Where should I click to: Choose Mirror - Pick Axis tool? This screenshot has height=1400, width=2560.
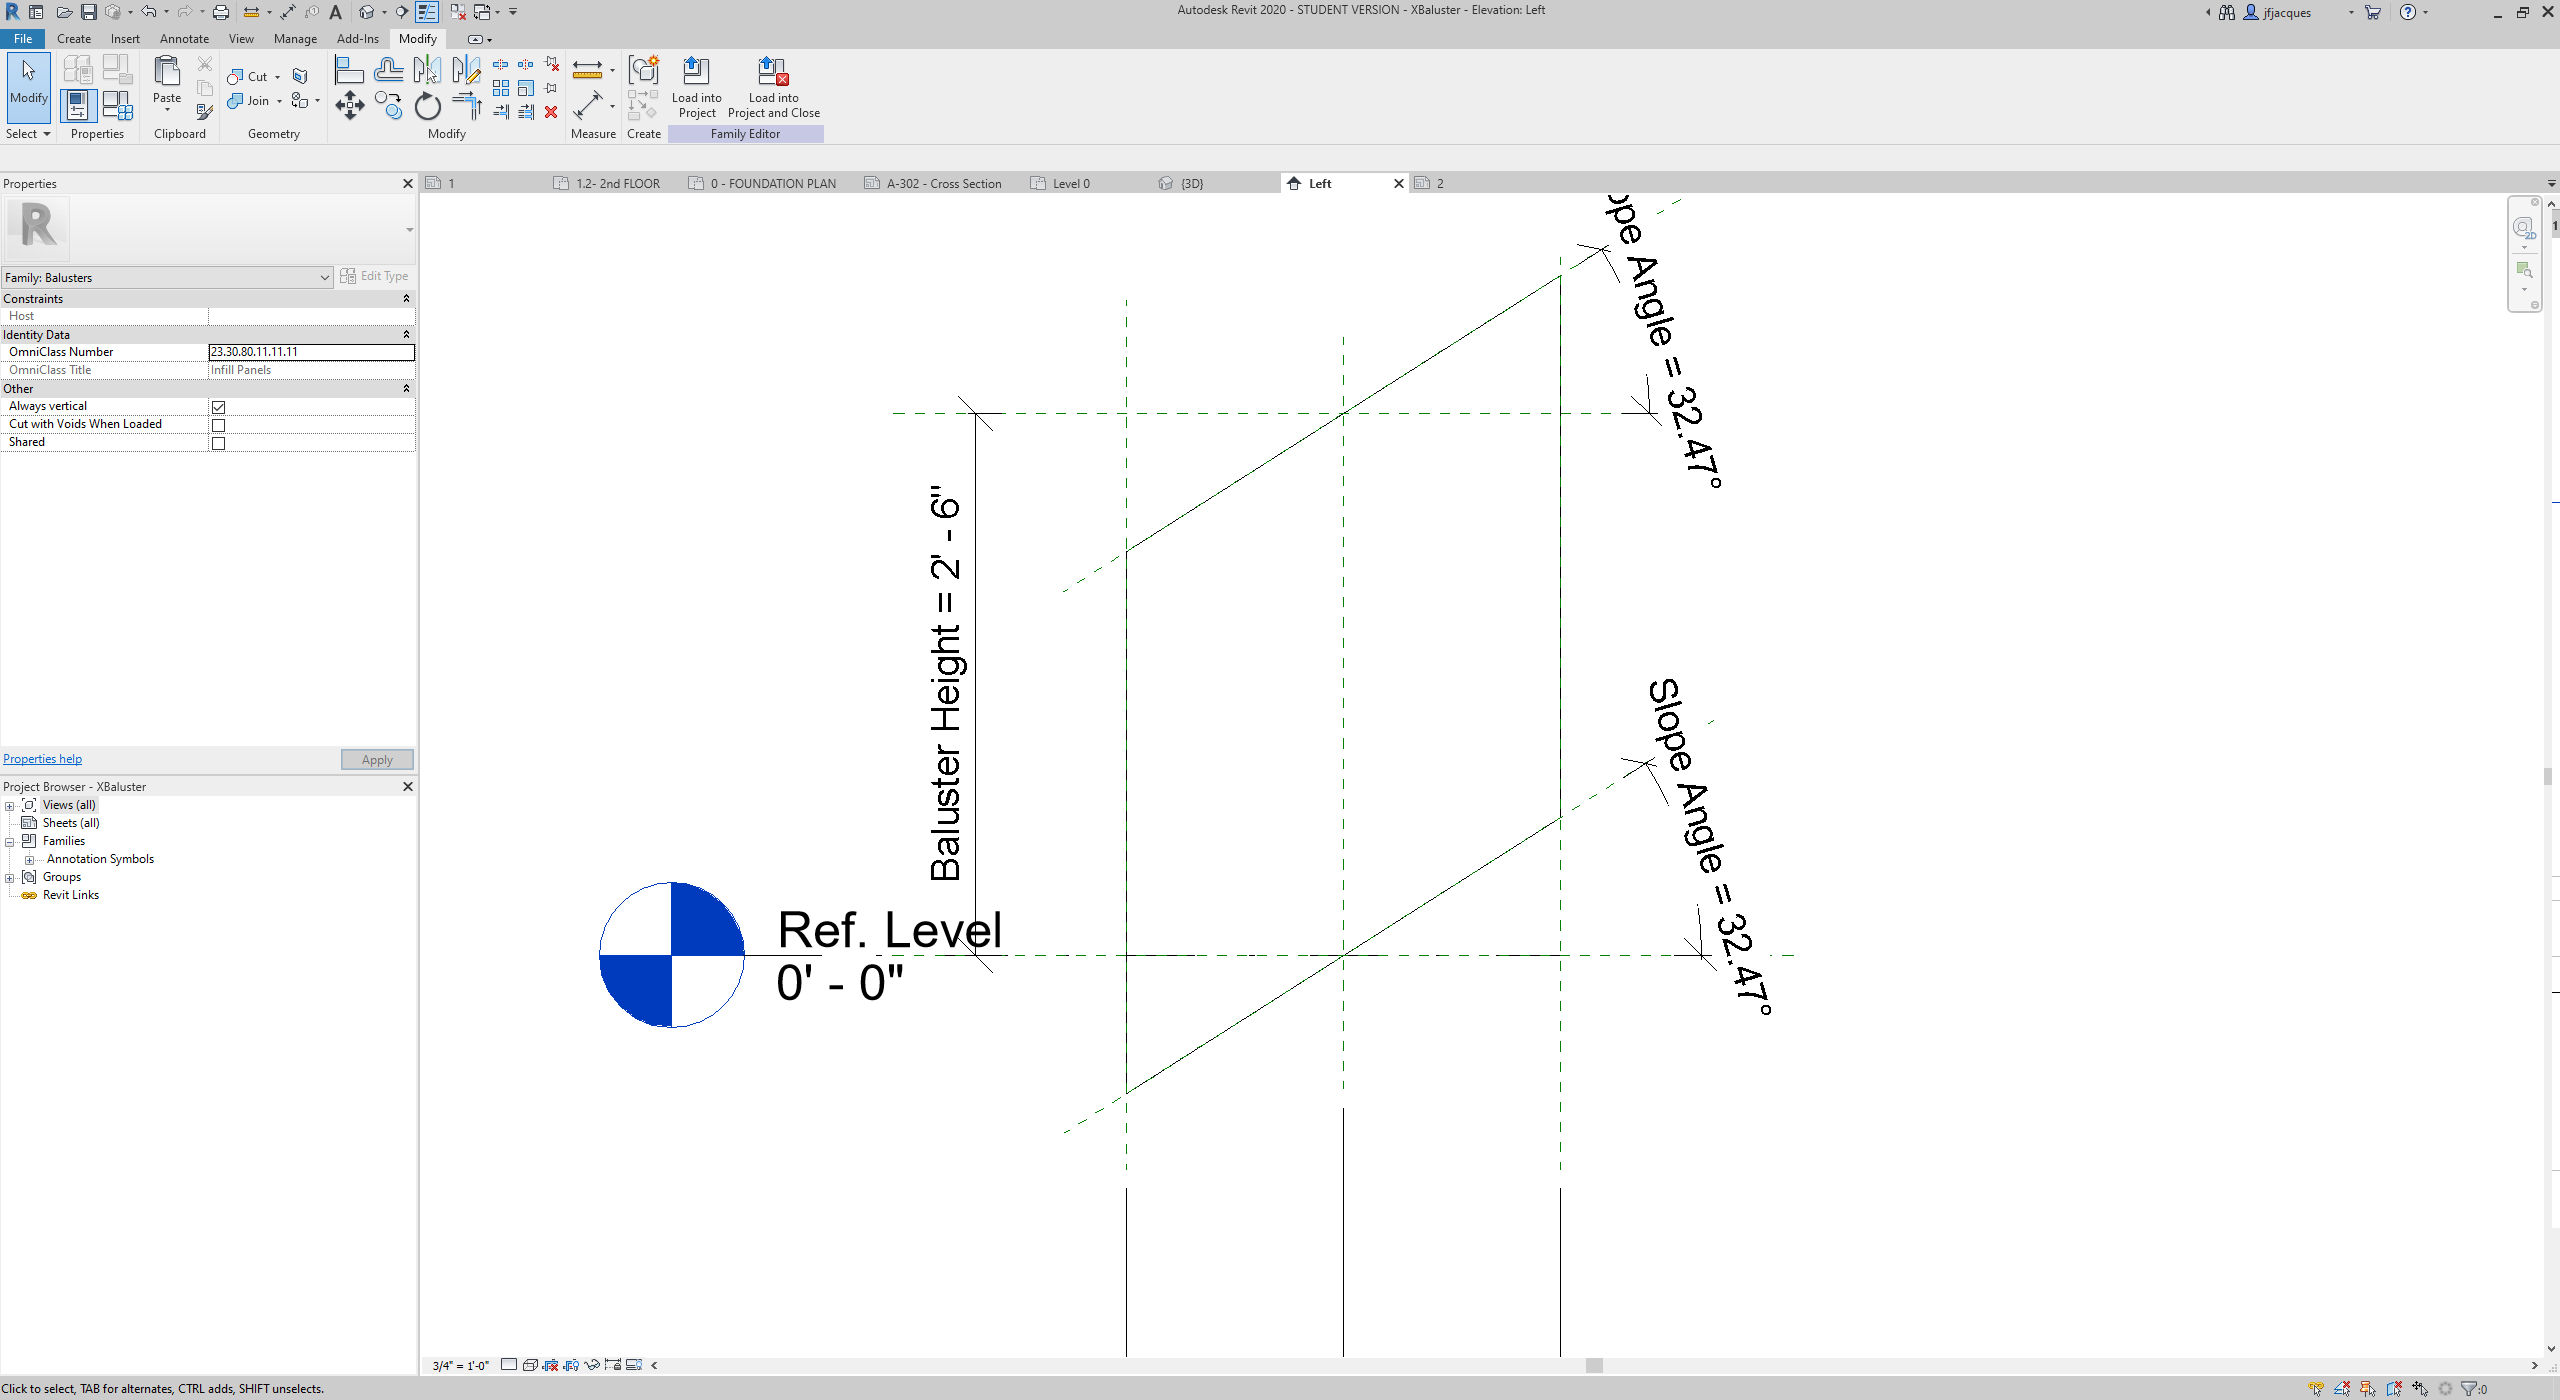(x=427, y=71)
